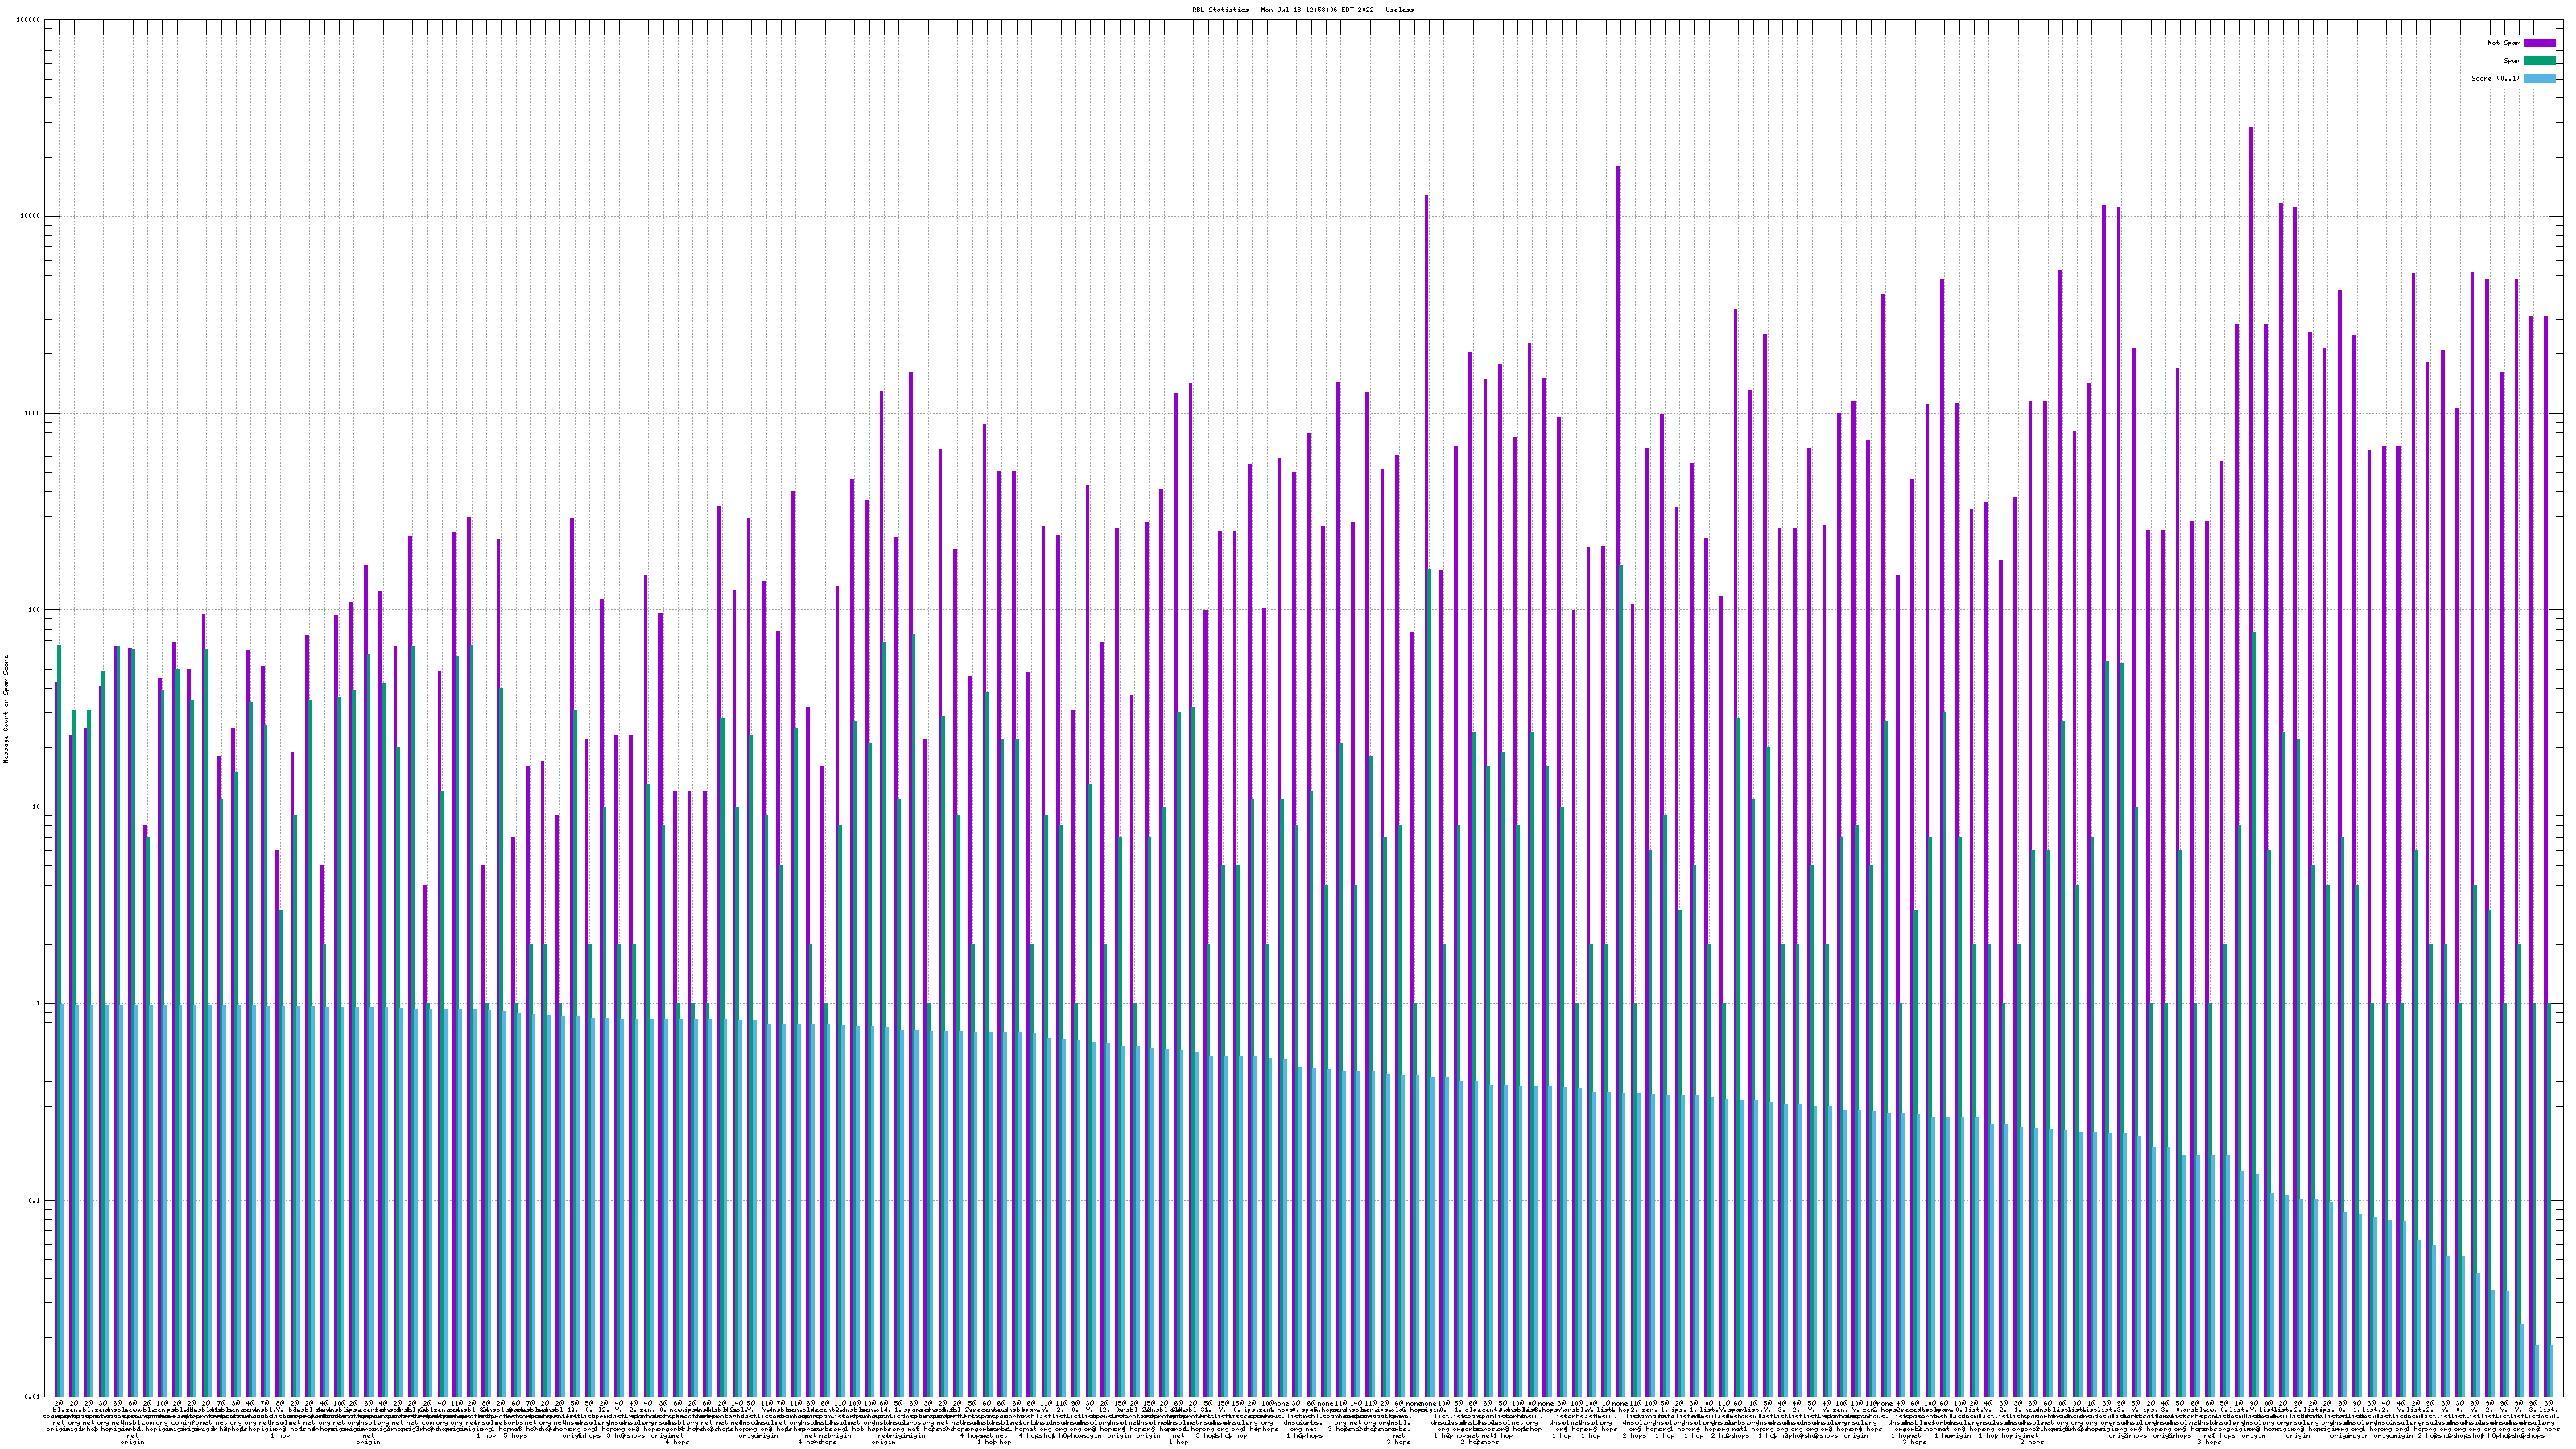Select the 'Not Spam' legend label
Screen dimensions: 2576x1449
coord(2504,43)
